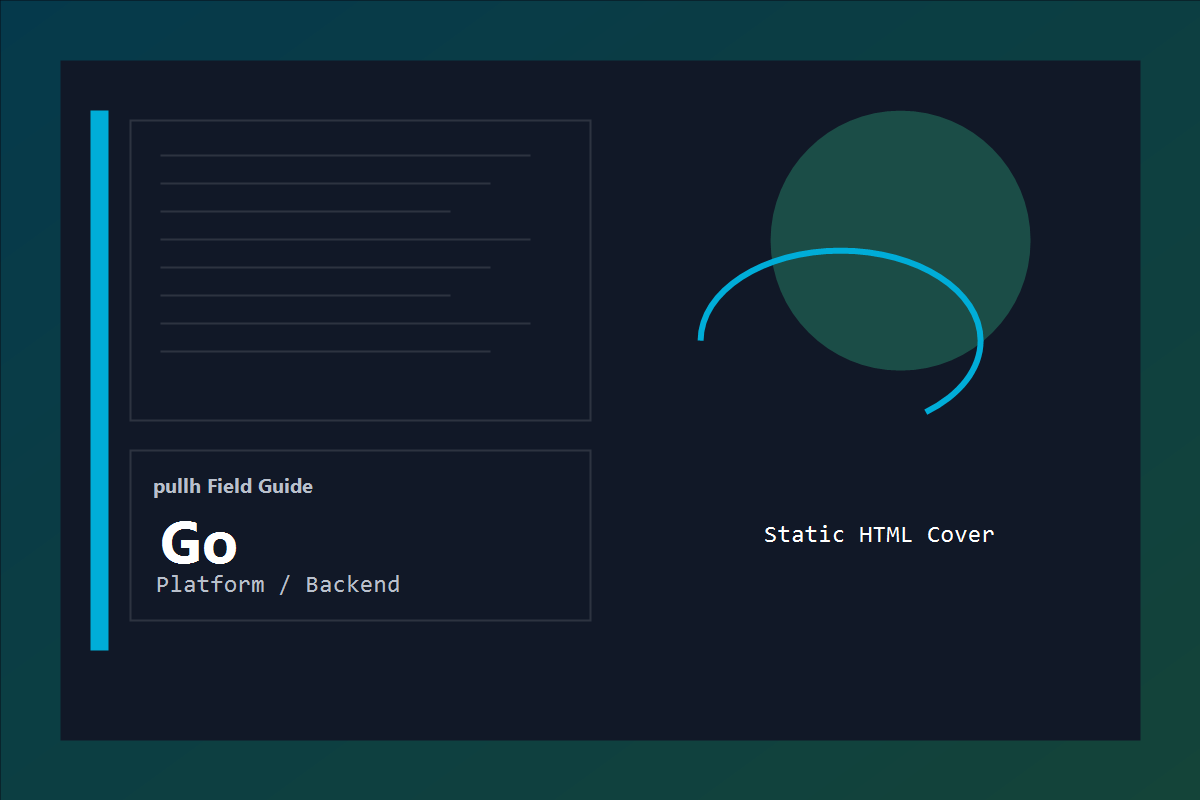The image size is (1200, 800).
Task: Click the word "HTML" in the caption
Action: click(x=885, y=535)
